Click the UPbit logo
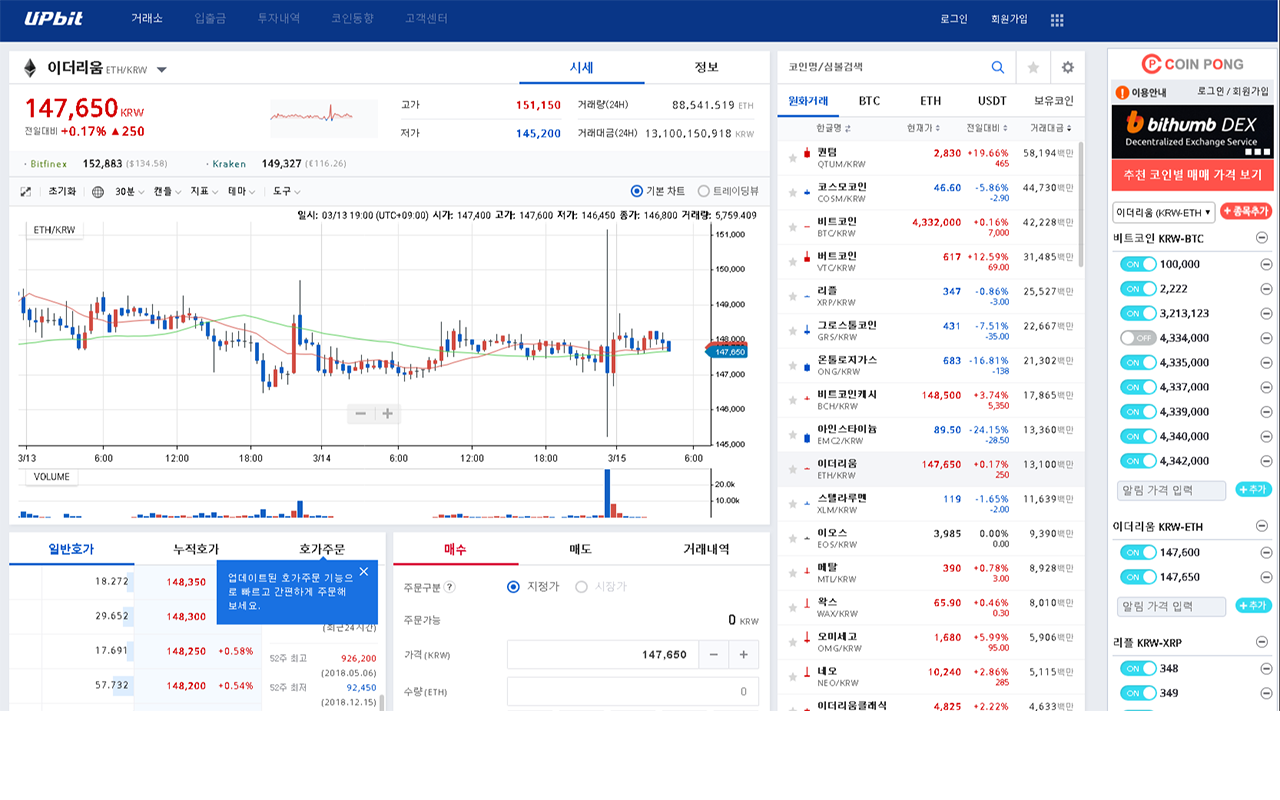Viewport: 1280px width, 800px height. tap(52, 19)
